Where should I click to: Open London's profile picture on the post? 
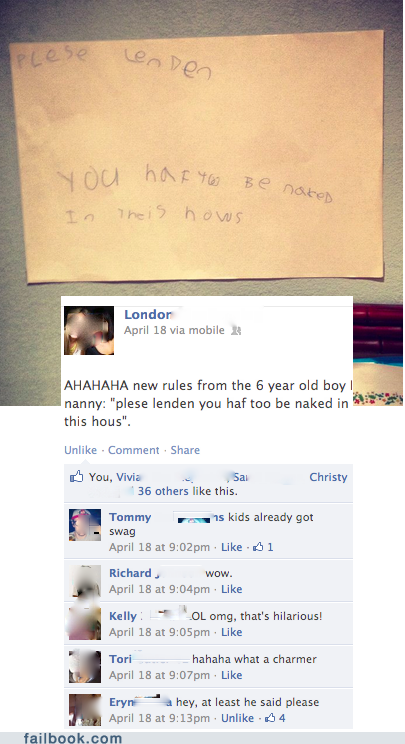pyautogui.click(x=89, y=330)
